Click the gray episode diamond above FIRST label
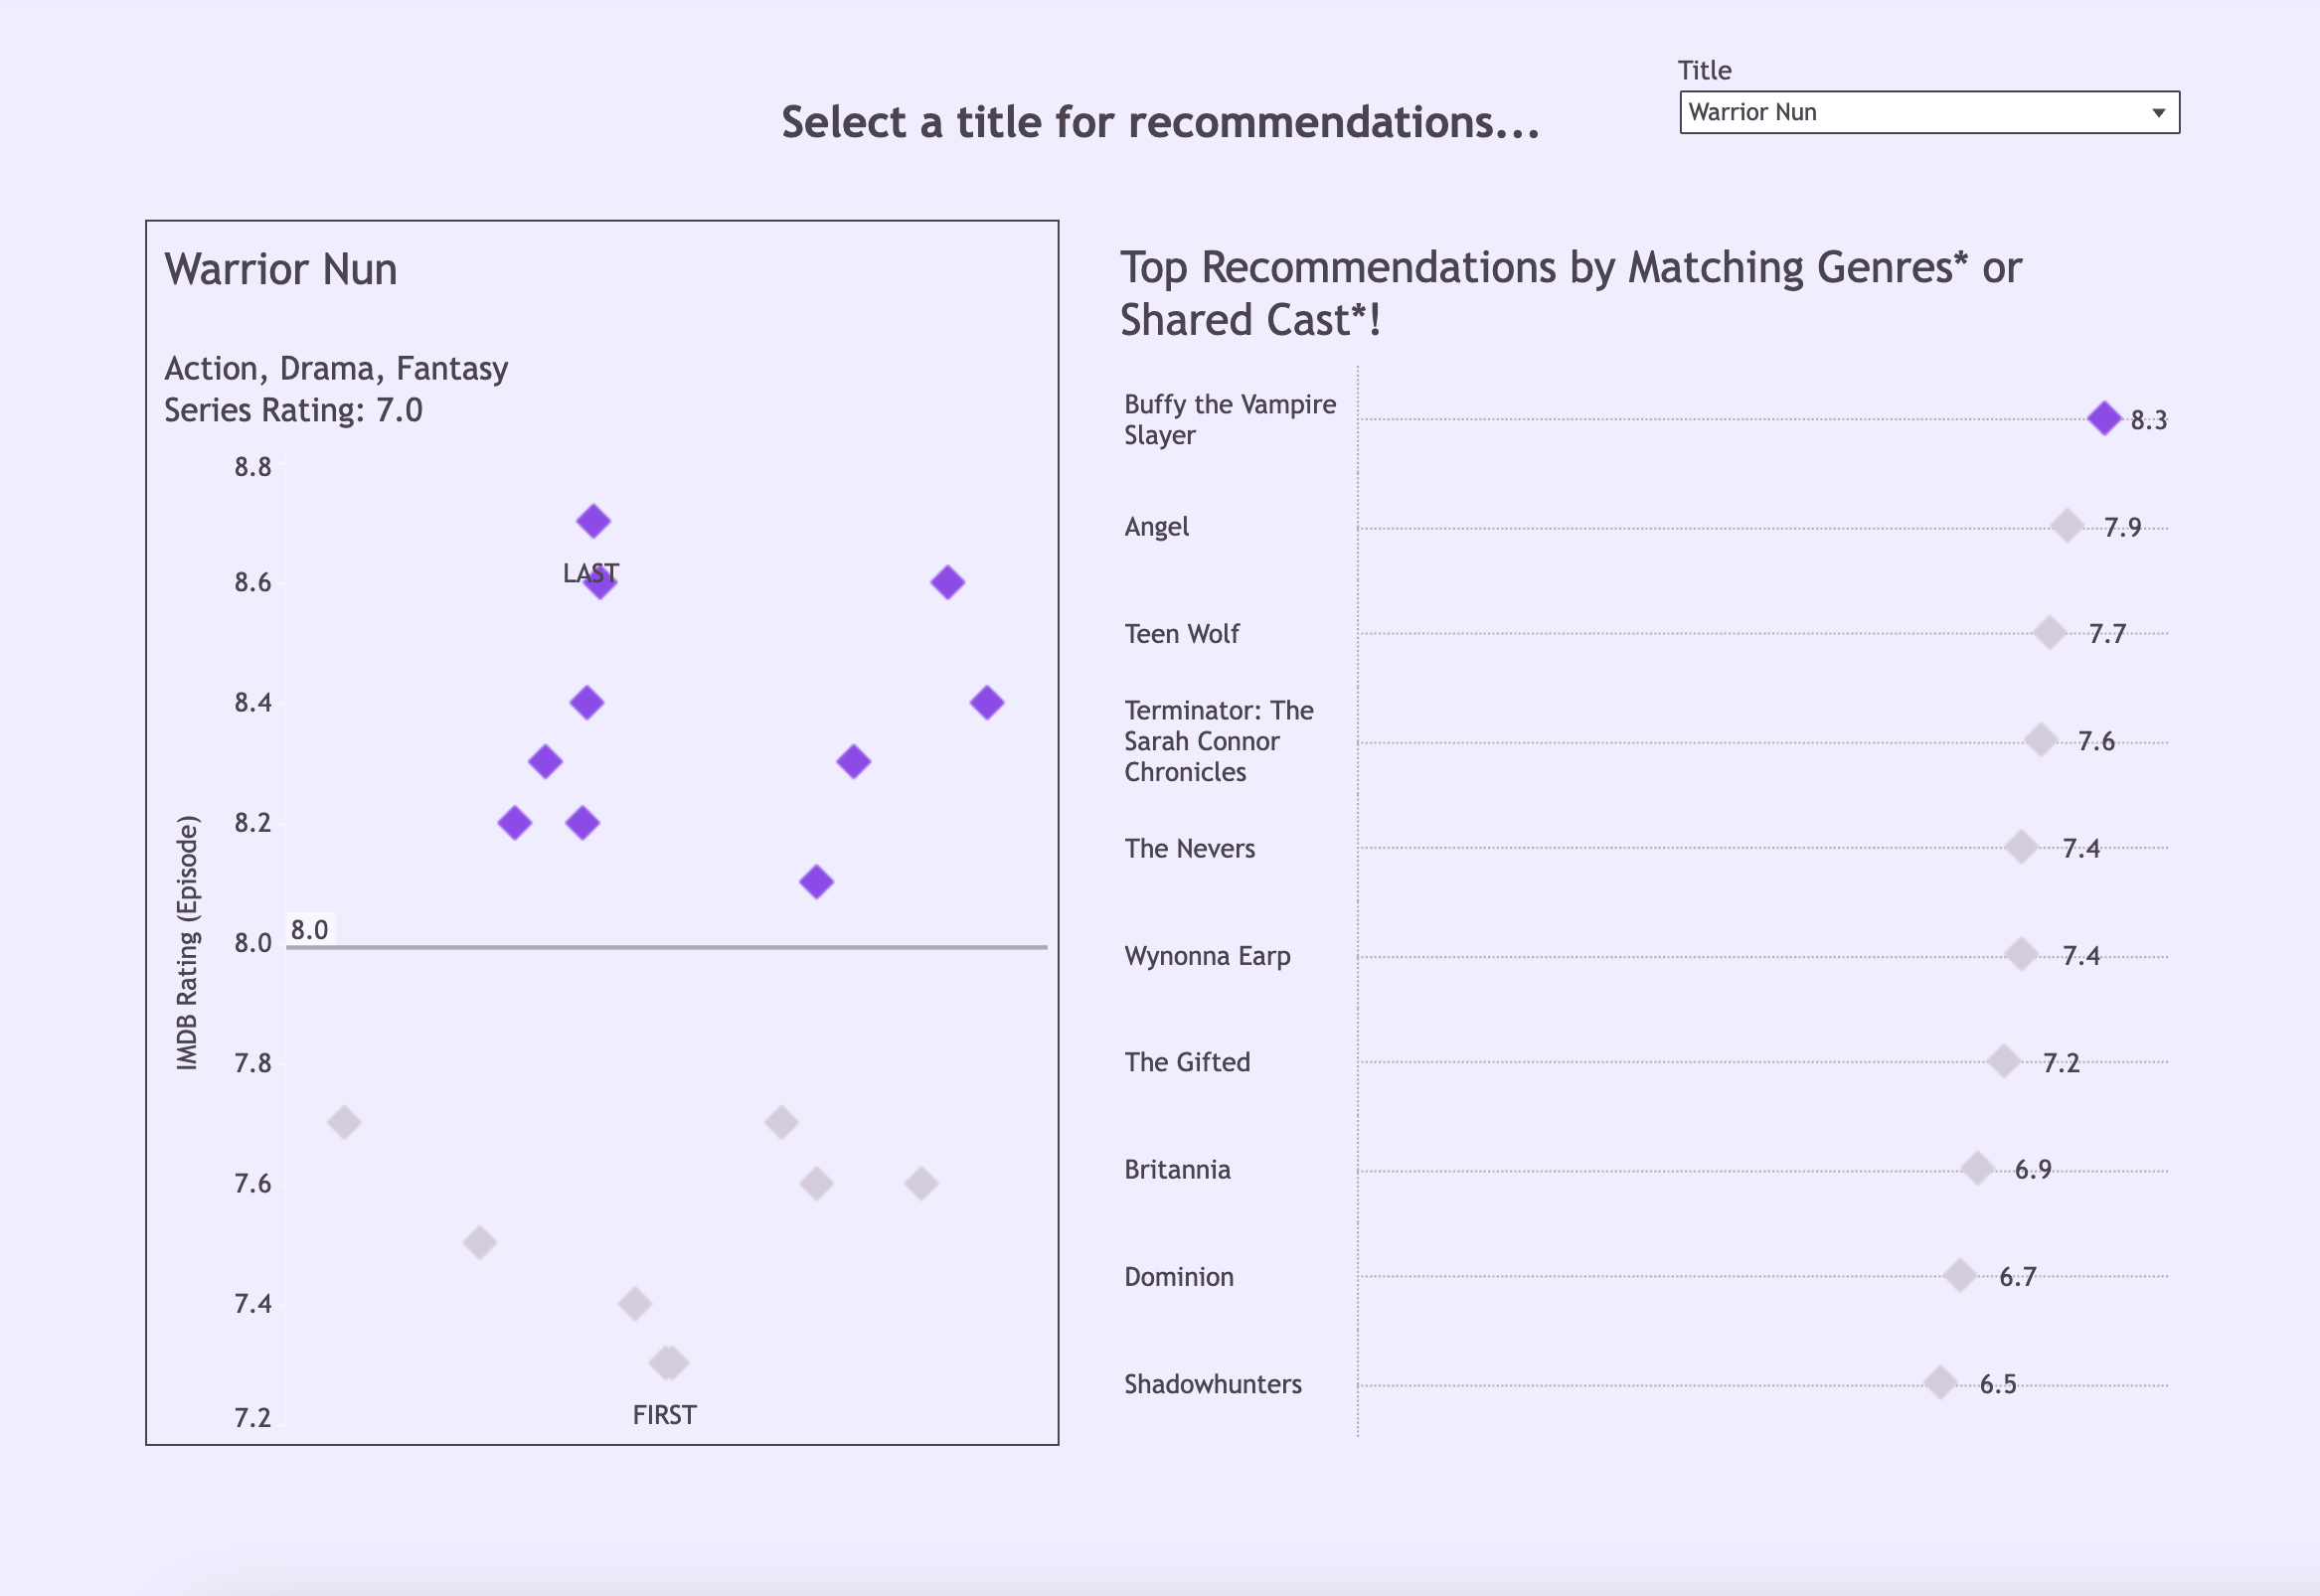Screen dimensions: 2320x1596 click(668, 1362)
